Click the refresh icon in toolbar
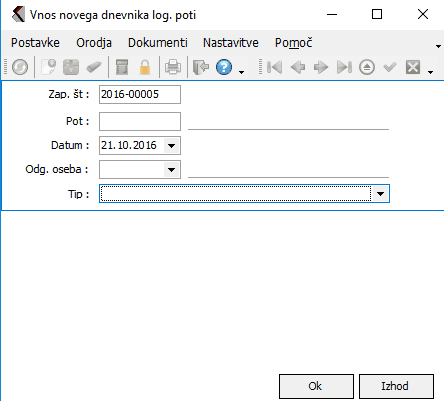The height and width of the screenshot is (401, 444). click(x=20, y=67)
